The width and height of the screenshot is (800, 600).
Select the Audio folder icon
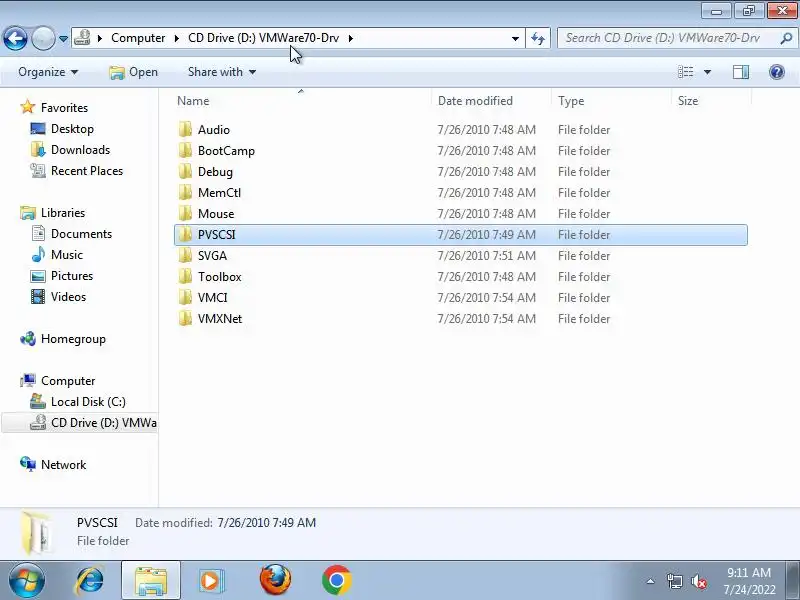tap(186, 130)
